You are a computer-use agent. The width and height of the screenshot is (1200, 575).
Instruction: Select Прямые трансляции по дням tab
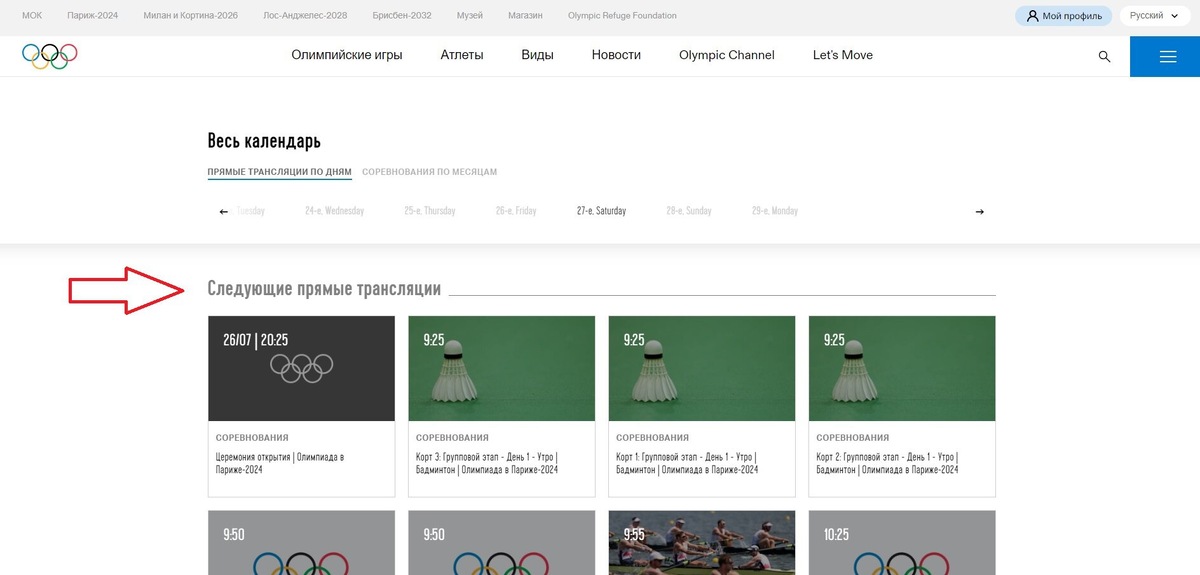click(x=280, y=172)
